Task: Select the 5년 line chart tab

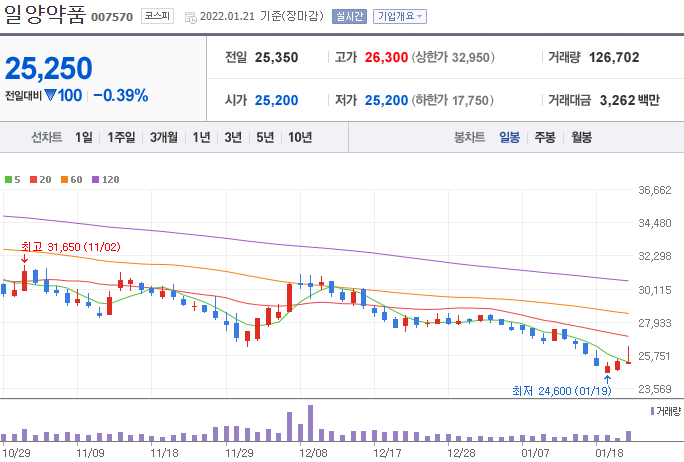Action: [265, 137]
